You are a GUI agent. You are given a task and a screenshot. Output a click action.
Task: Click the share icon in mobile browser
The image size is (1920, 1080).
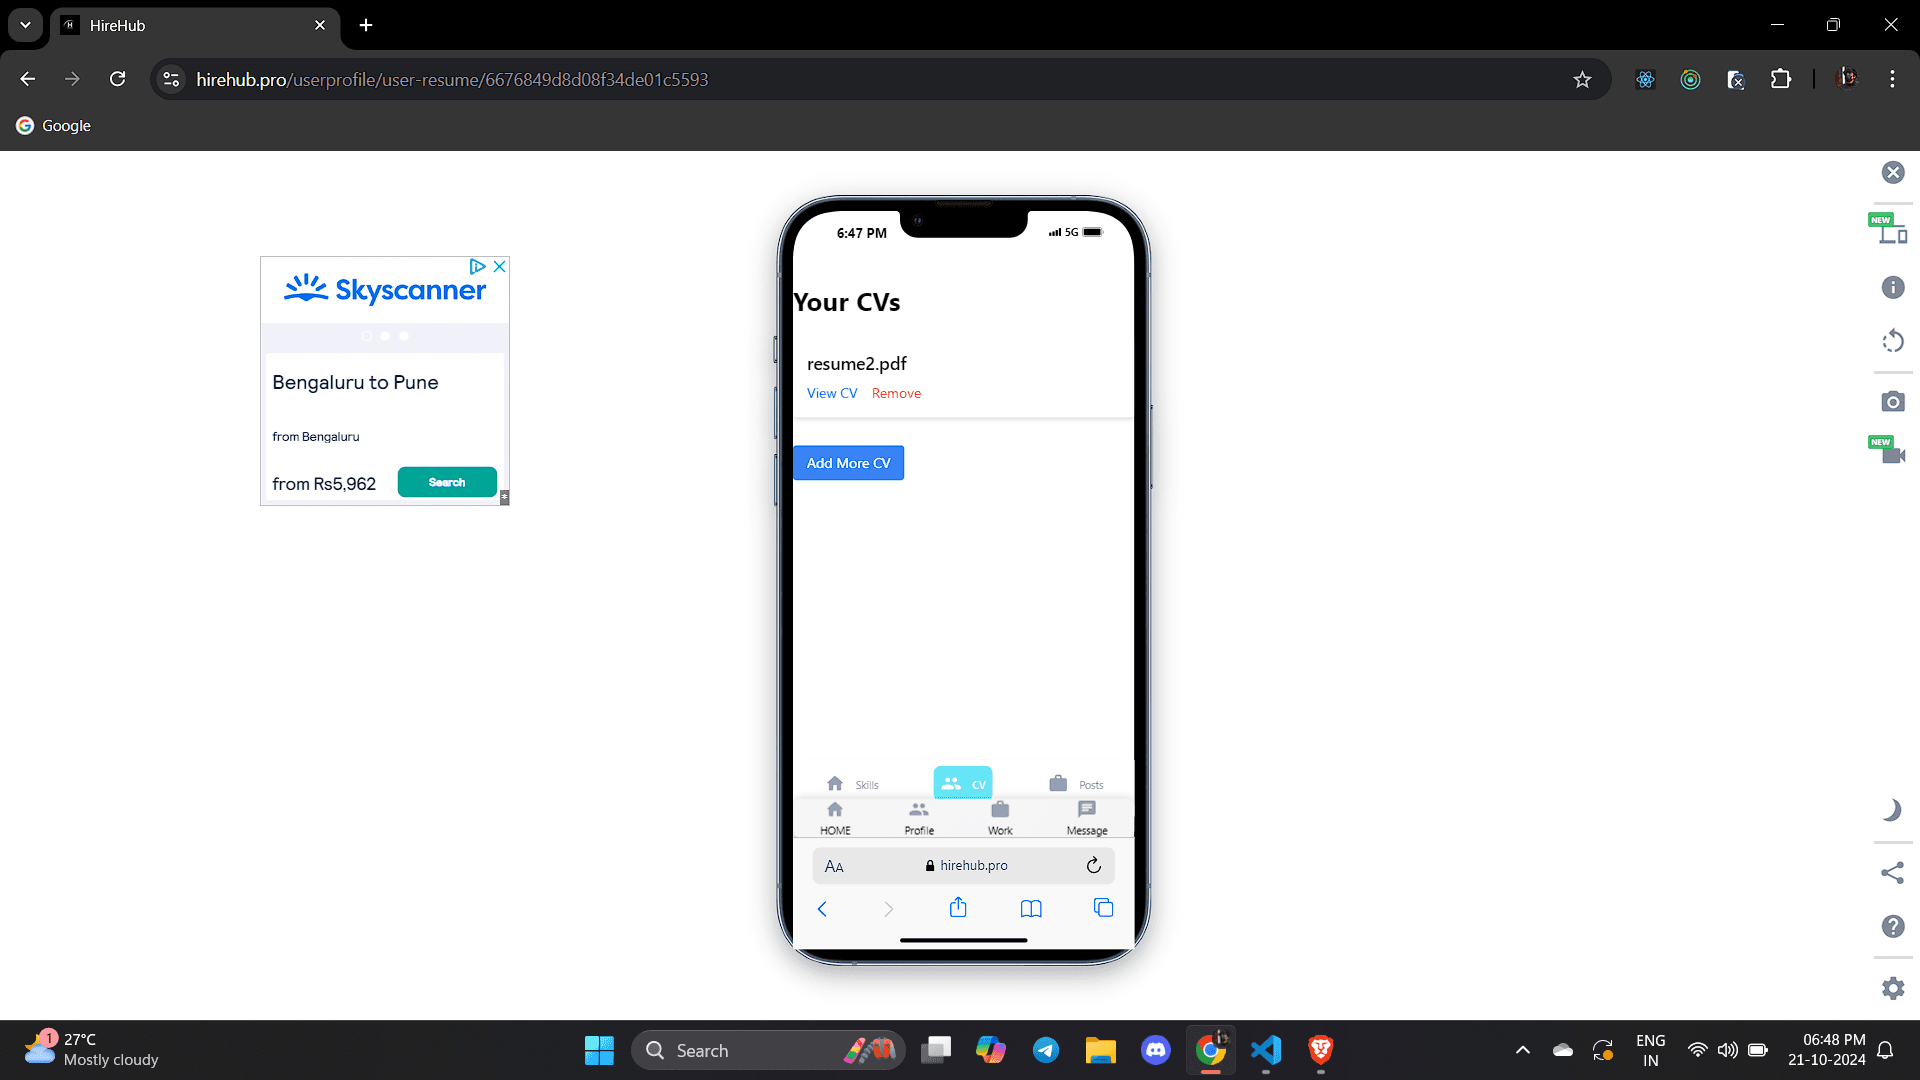click(x=959, y=907)
